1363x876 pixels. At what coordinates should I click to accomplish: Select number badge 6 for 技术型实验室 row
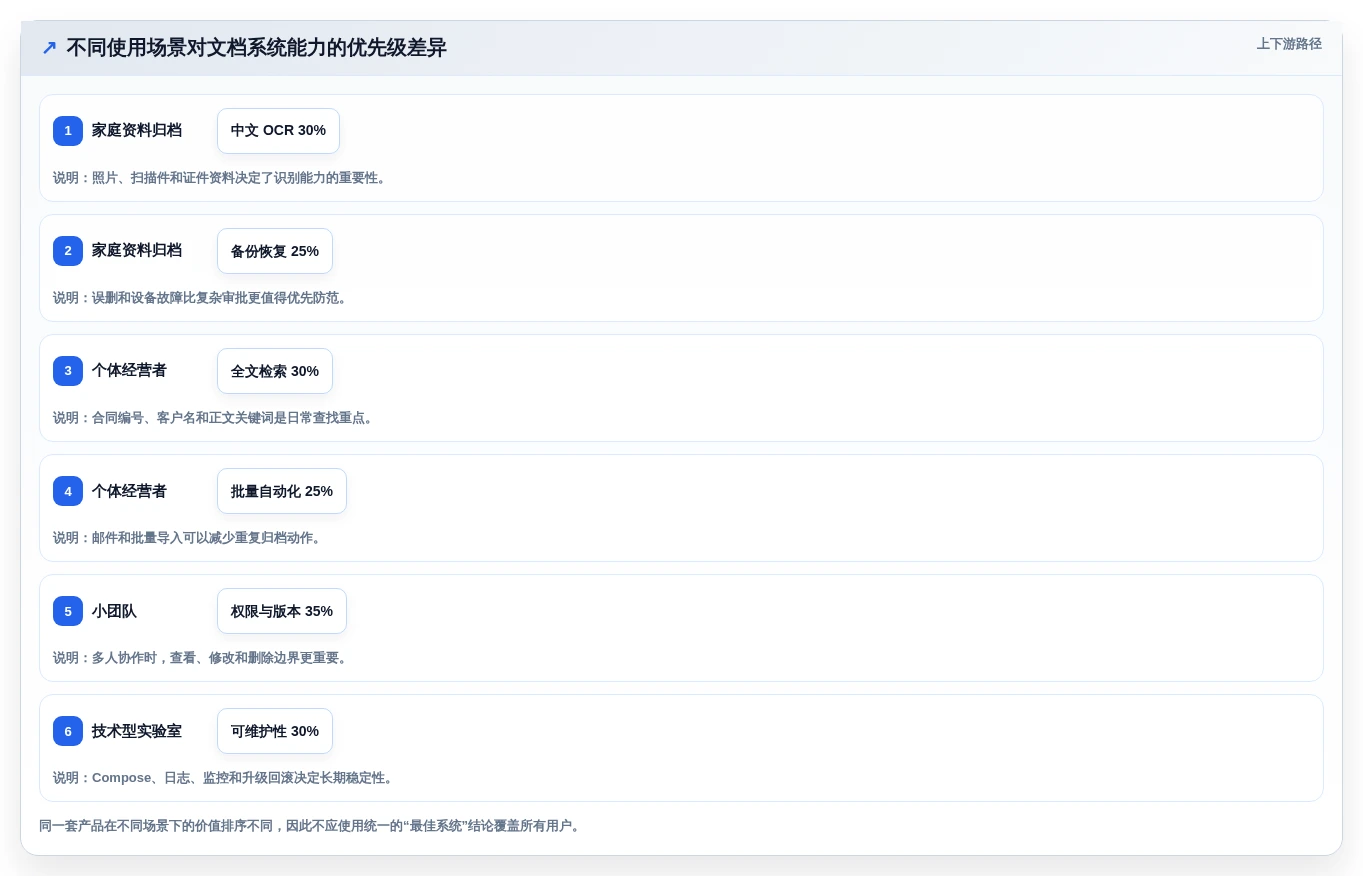68,731
